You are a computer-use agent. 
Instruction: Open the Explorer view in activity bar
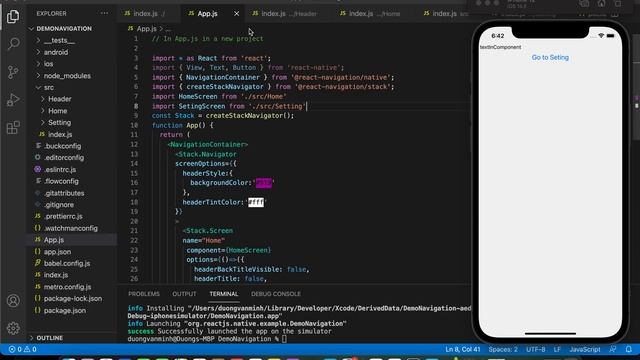(x=13, y=16)
